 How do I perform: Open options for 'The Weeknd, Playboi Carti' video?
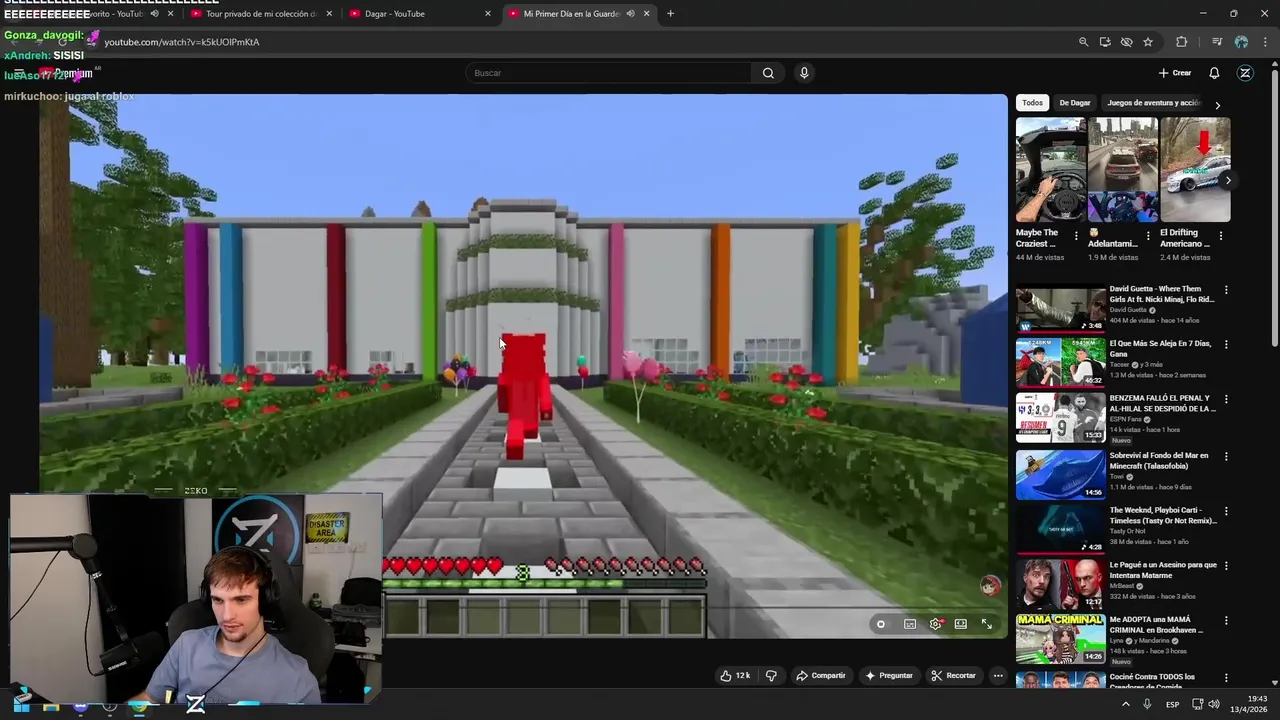1226,511
